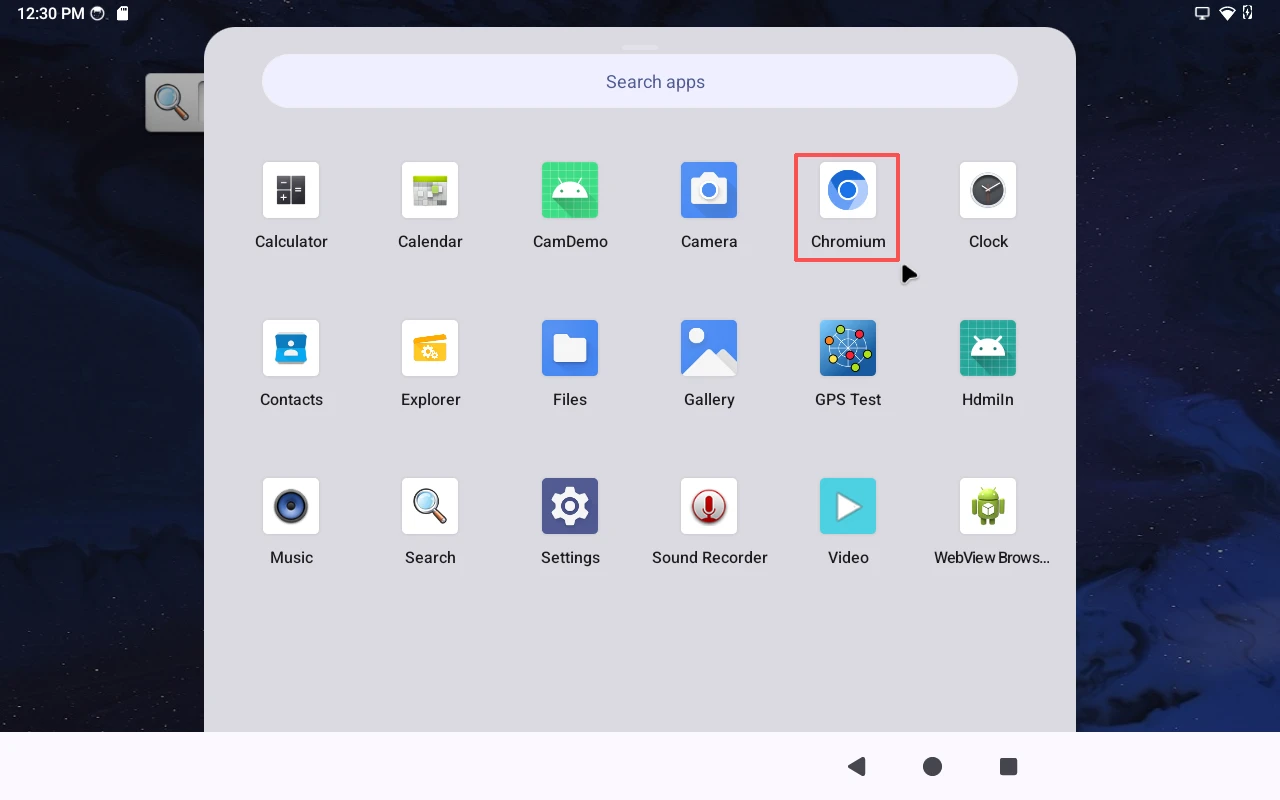Tap the Home navigation button
1280x800 pixels.
pyautogui.click(x=932, y=766)
